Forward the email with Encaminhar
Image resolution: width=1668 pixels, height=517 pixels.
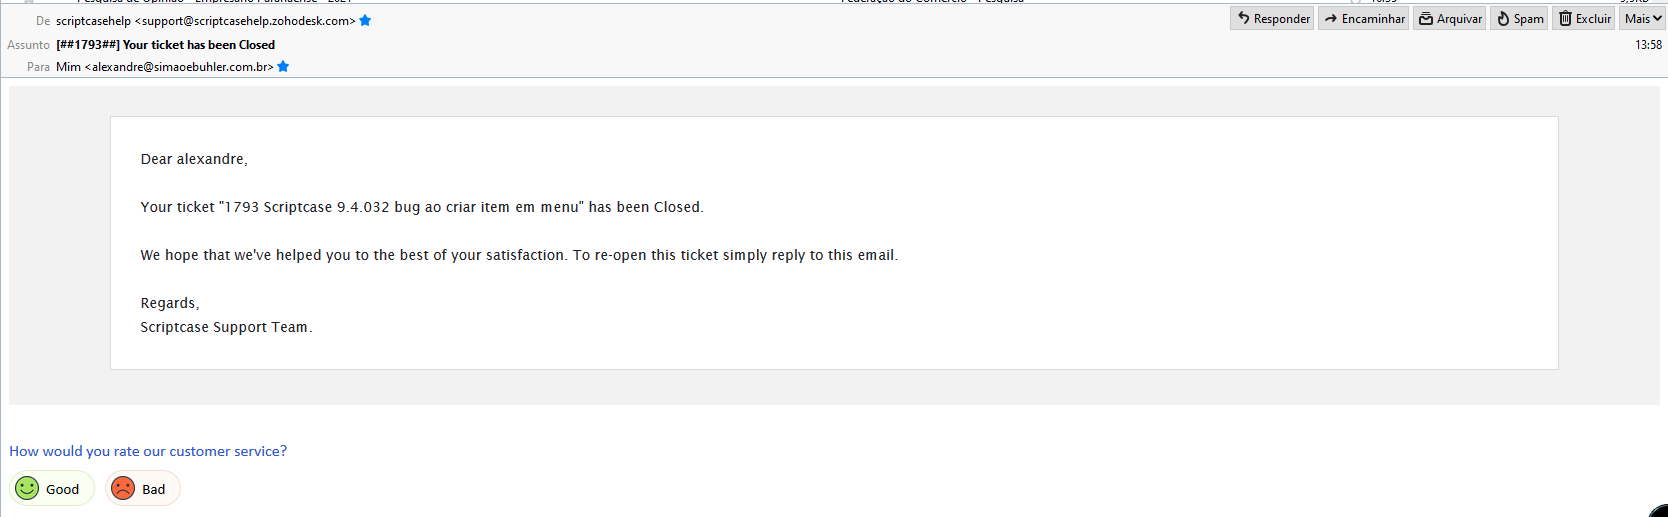pyautogui.click(x=1363, y=19)
